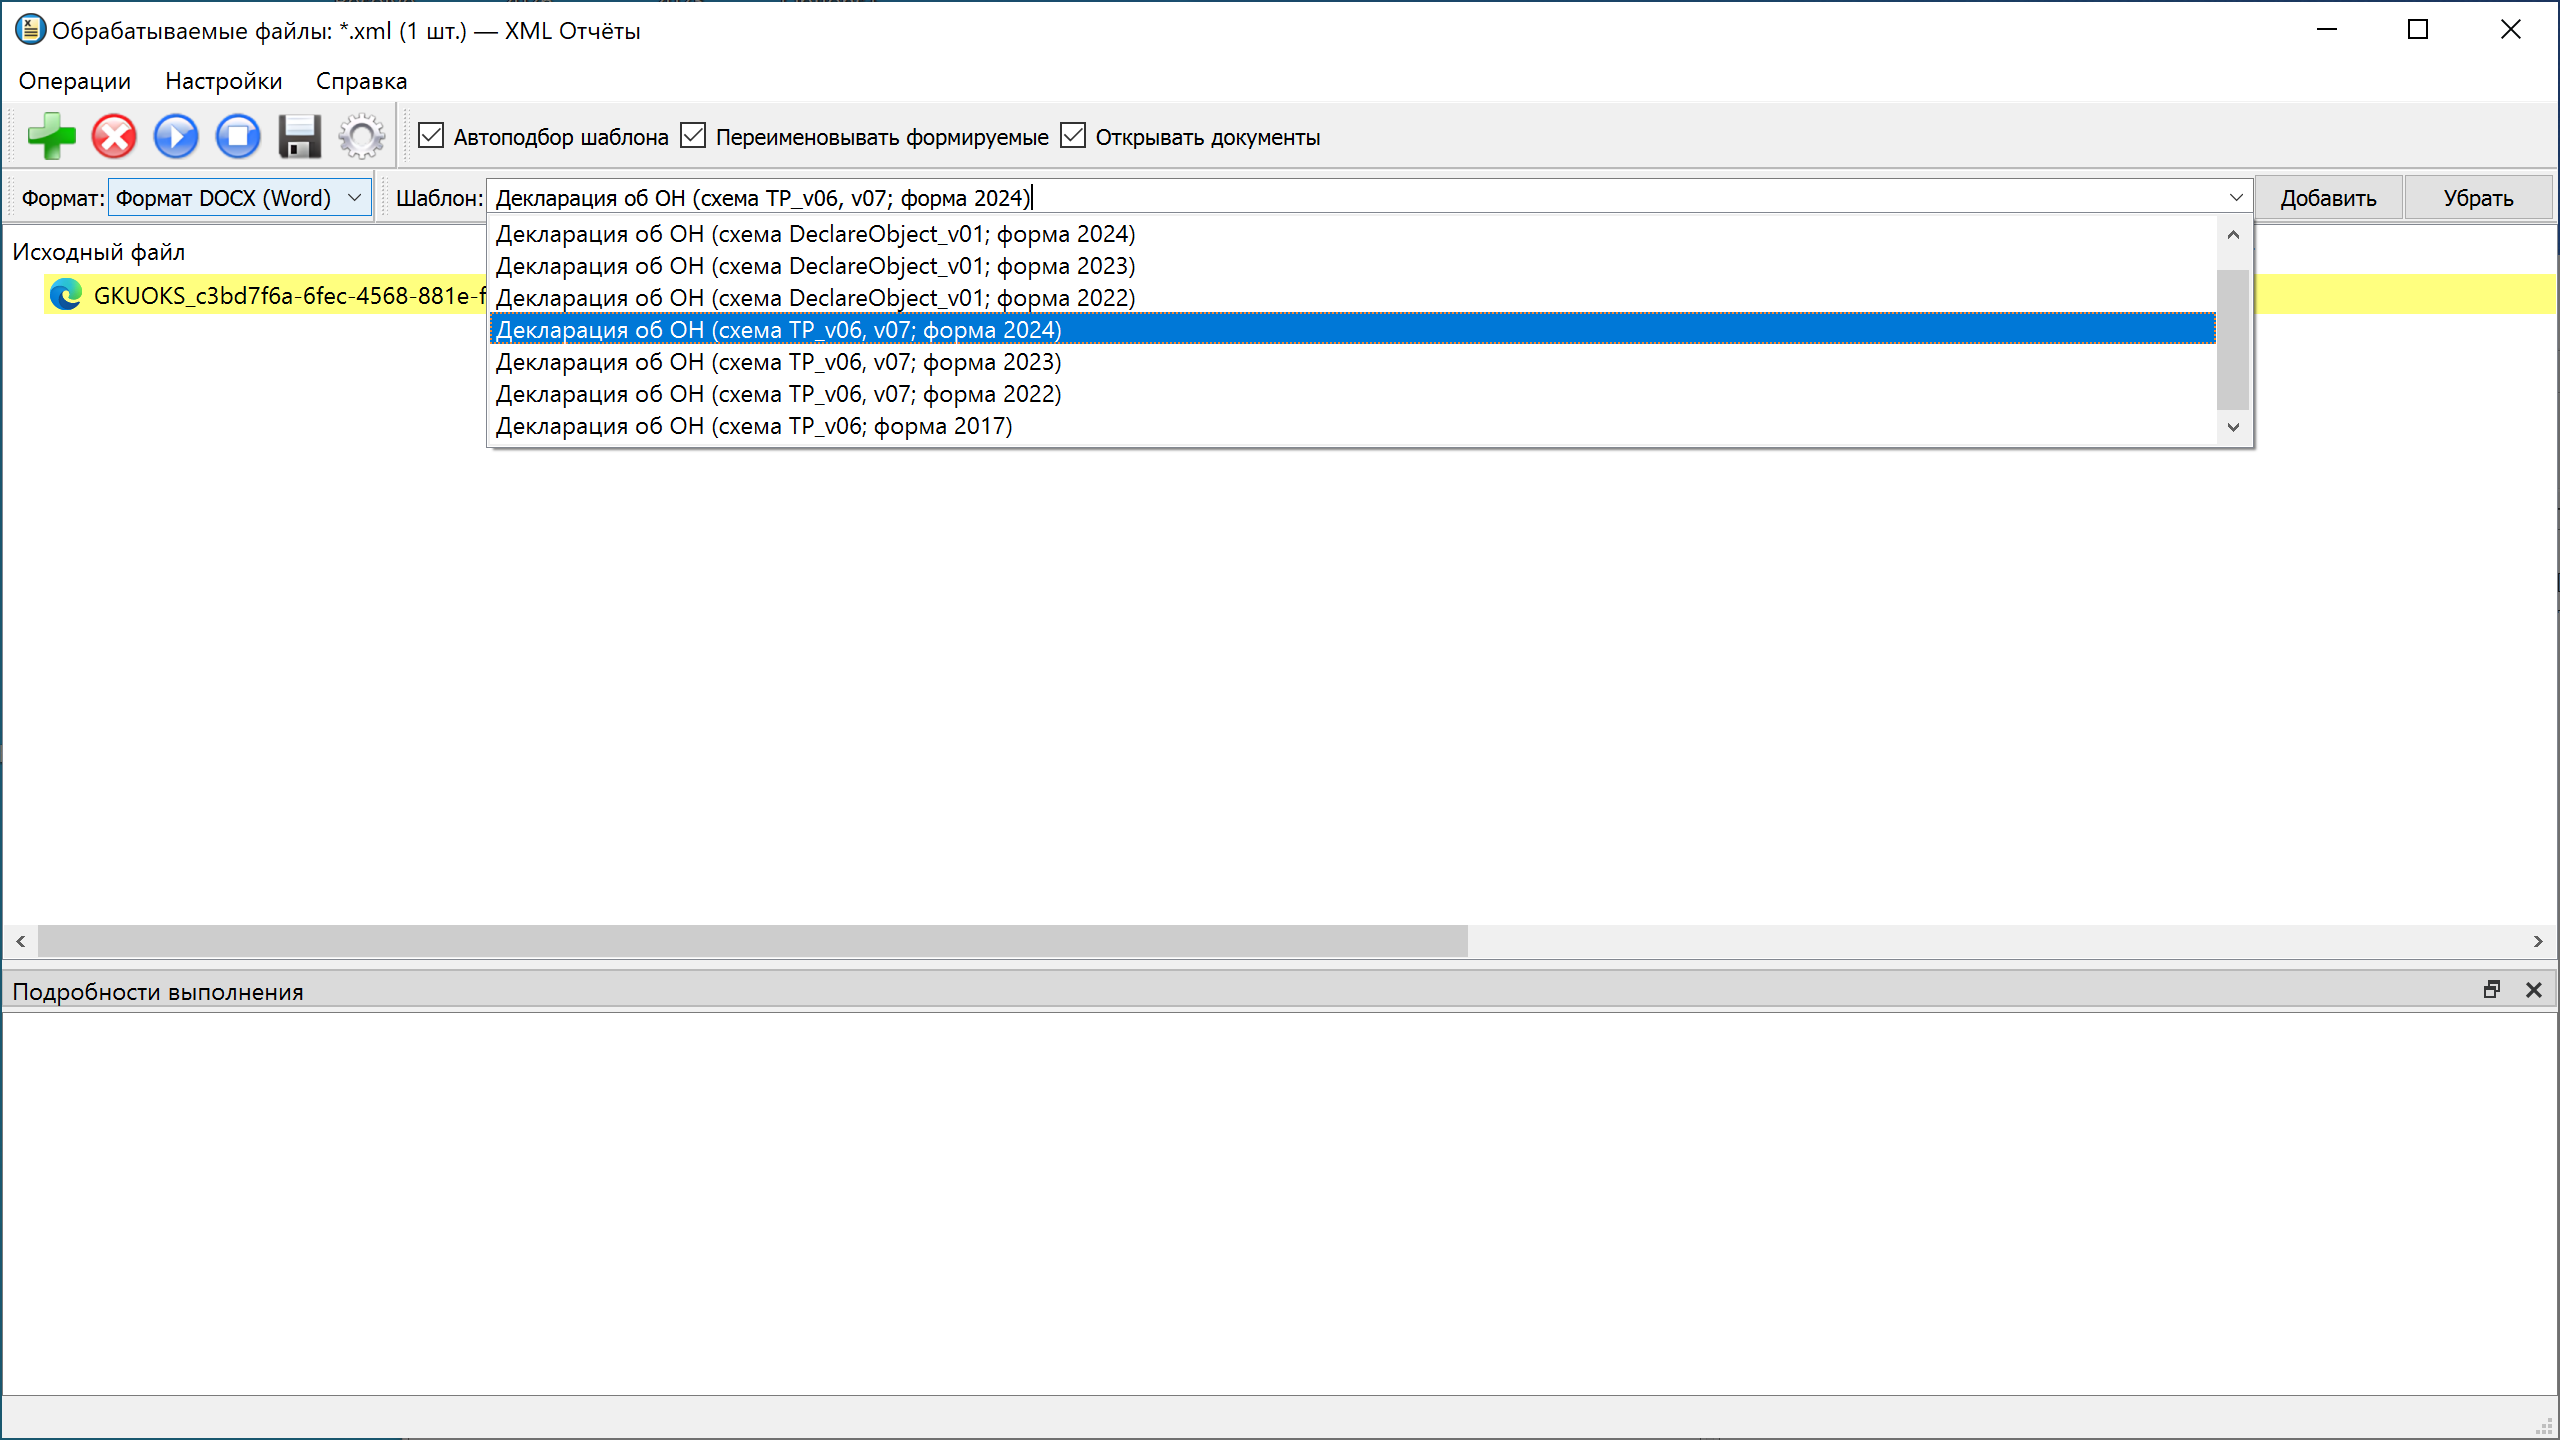This screenshot has height=1440, width=2560.
Task: Open settings via the gear icon
Action: (361, 136)
